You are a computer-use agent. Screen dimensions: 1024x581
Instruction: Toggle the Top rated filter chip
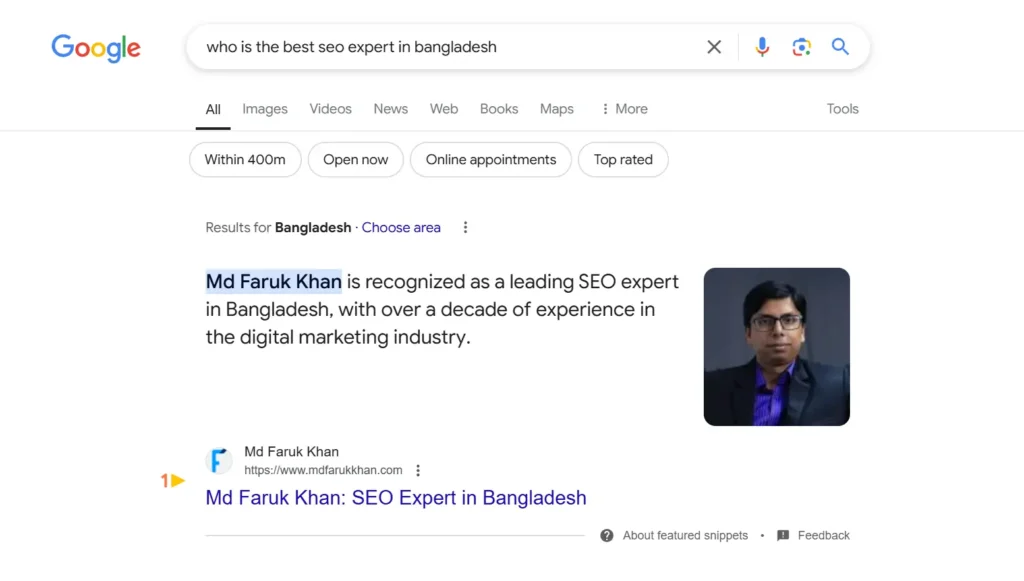[623, 160]
